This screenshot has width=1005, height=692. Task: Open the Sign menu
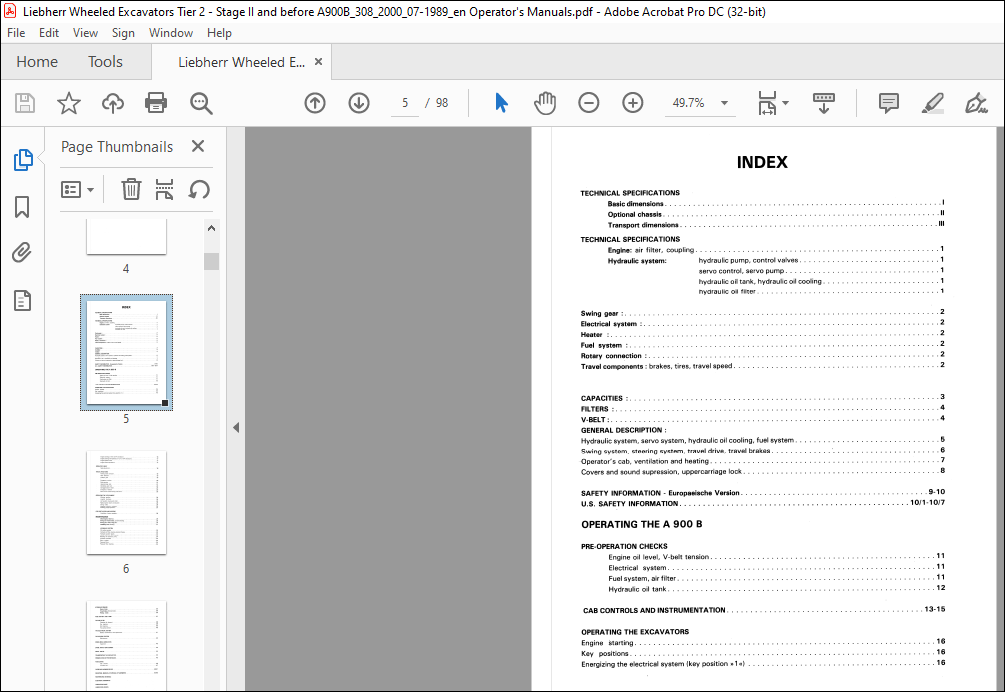[123, 33]
